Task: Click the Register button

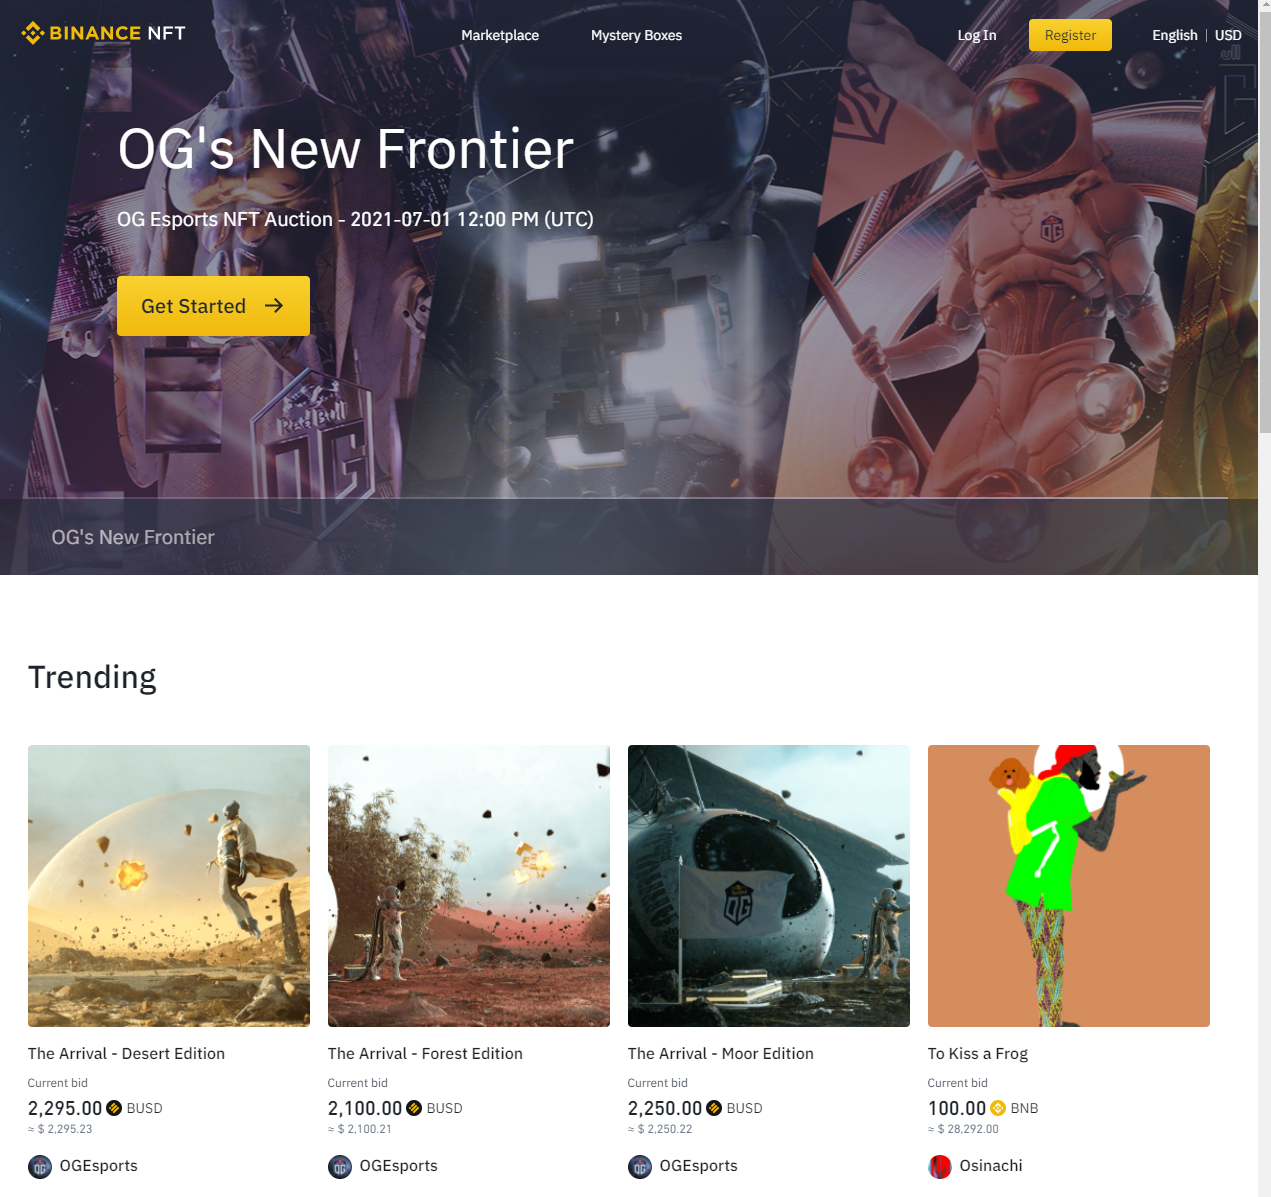Action: point(1070,35)
